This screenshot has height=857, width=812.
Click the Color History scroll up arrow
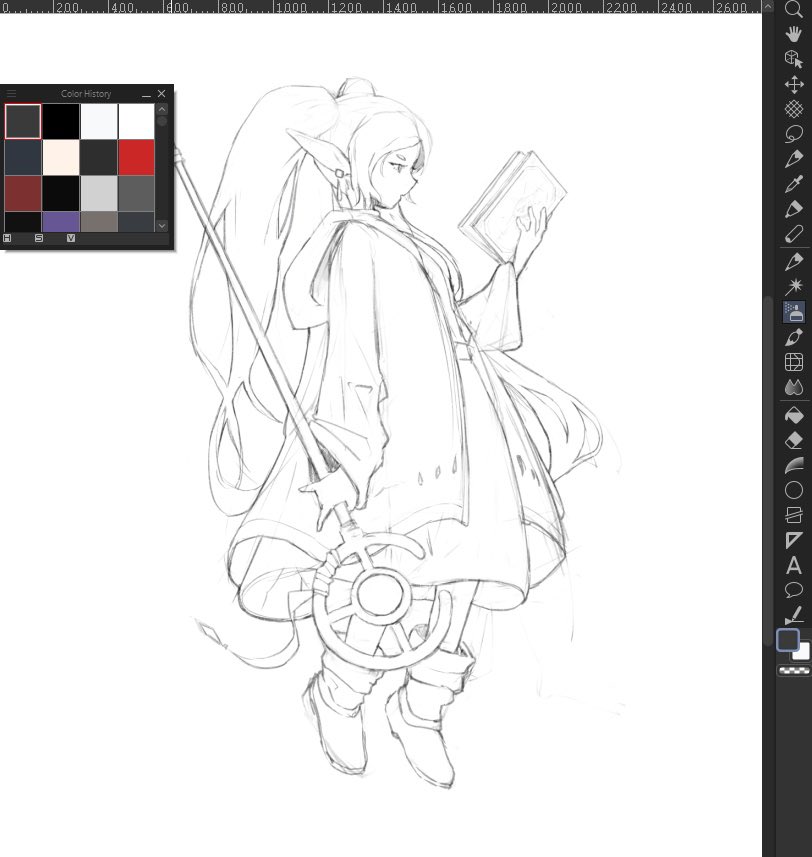(x=162, y=109)
